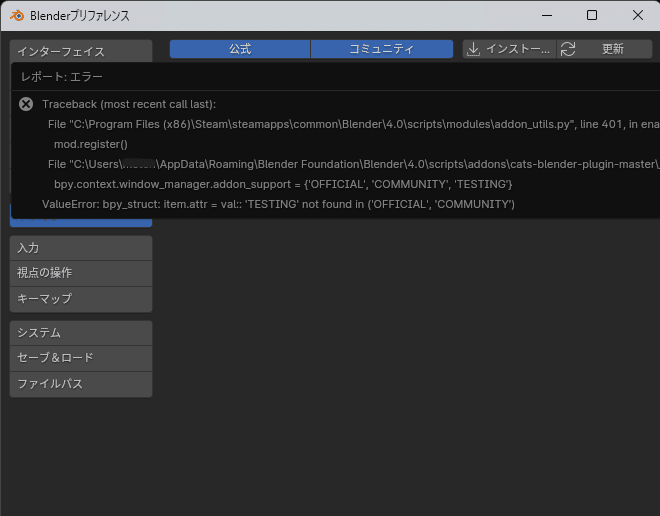Click the 更新 refresh button

point(605,49)
